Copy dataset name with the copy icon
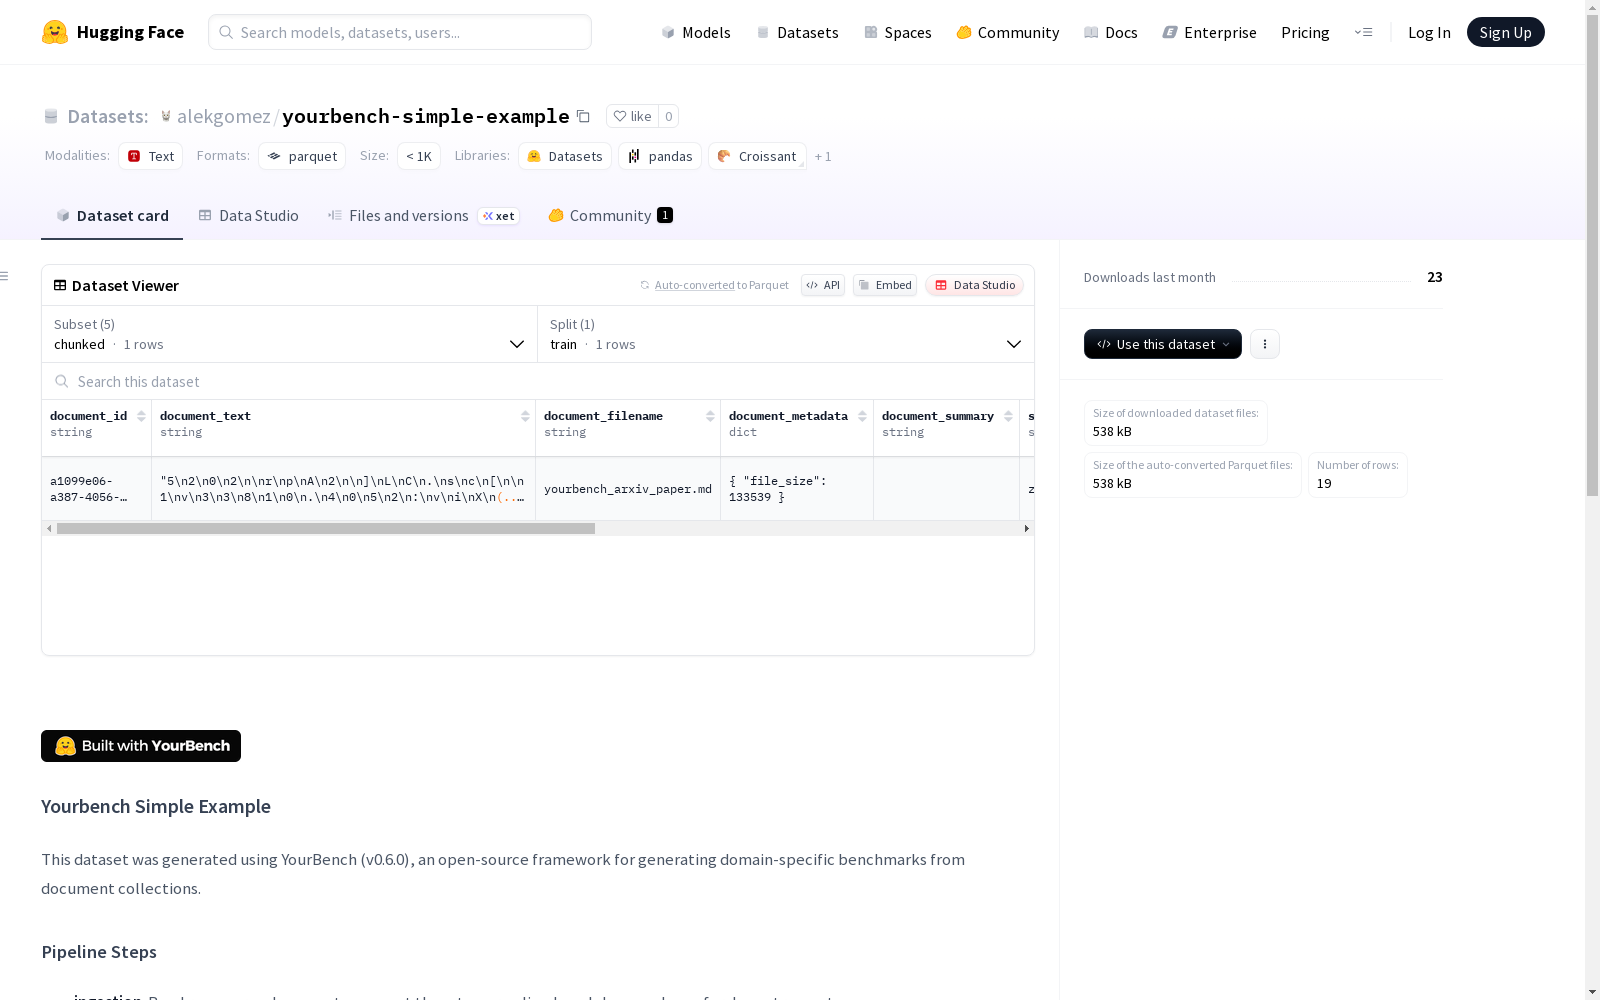Image resolution: width=1600 pixels, height=1000 pixels. (x=583, y=116)
